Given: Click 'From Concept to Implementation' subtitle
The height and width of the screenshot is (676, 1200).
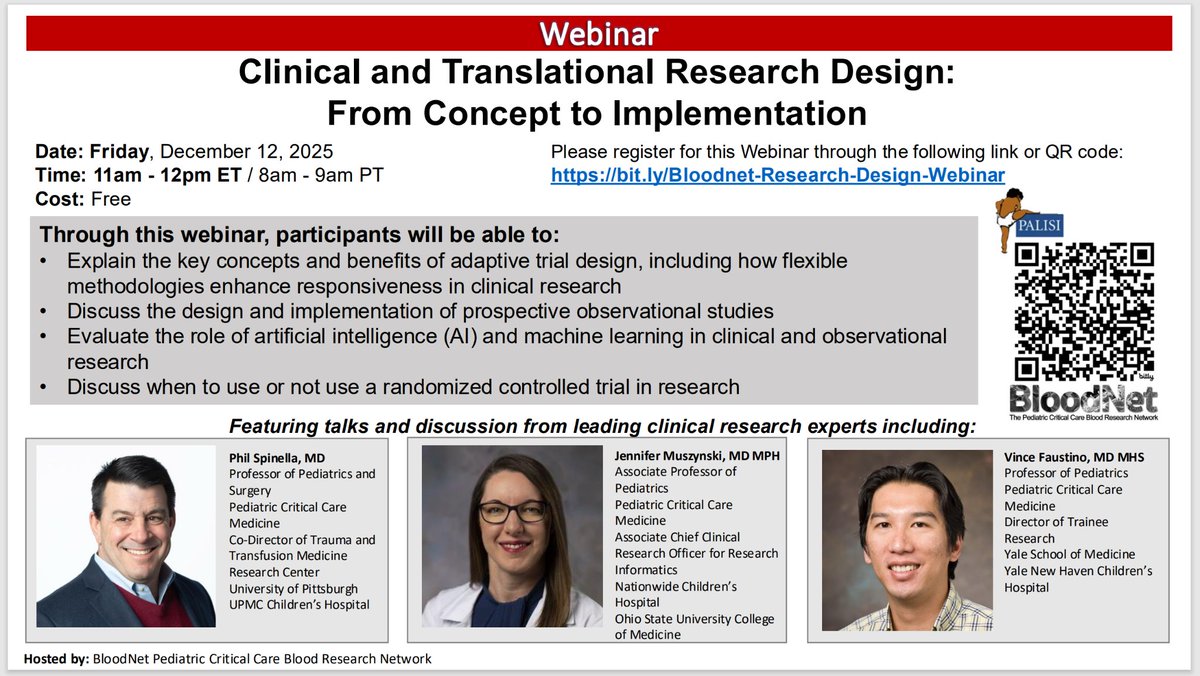Looking at the screenshot, I should coord(597,113).
